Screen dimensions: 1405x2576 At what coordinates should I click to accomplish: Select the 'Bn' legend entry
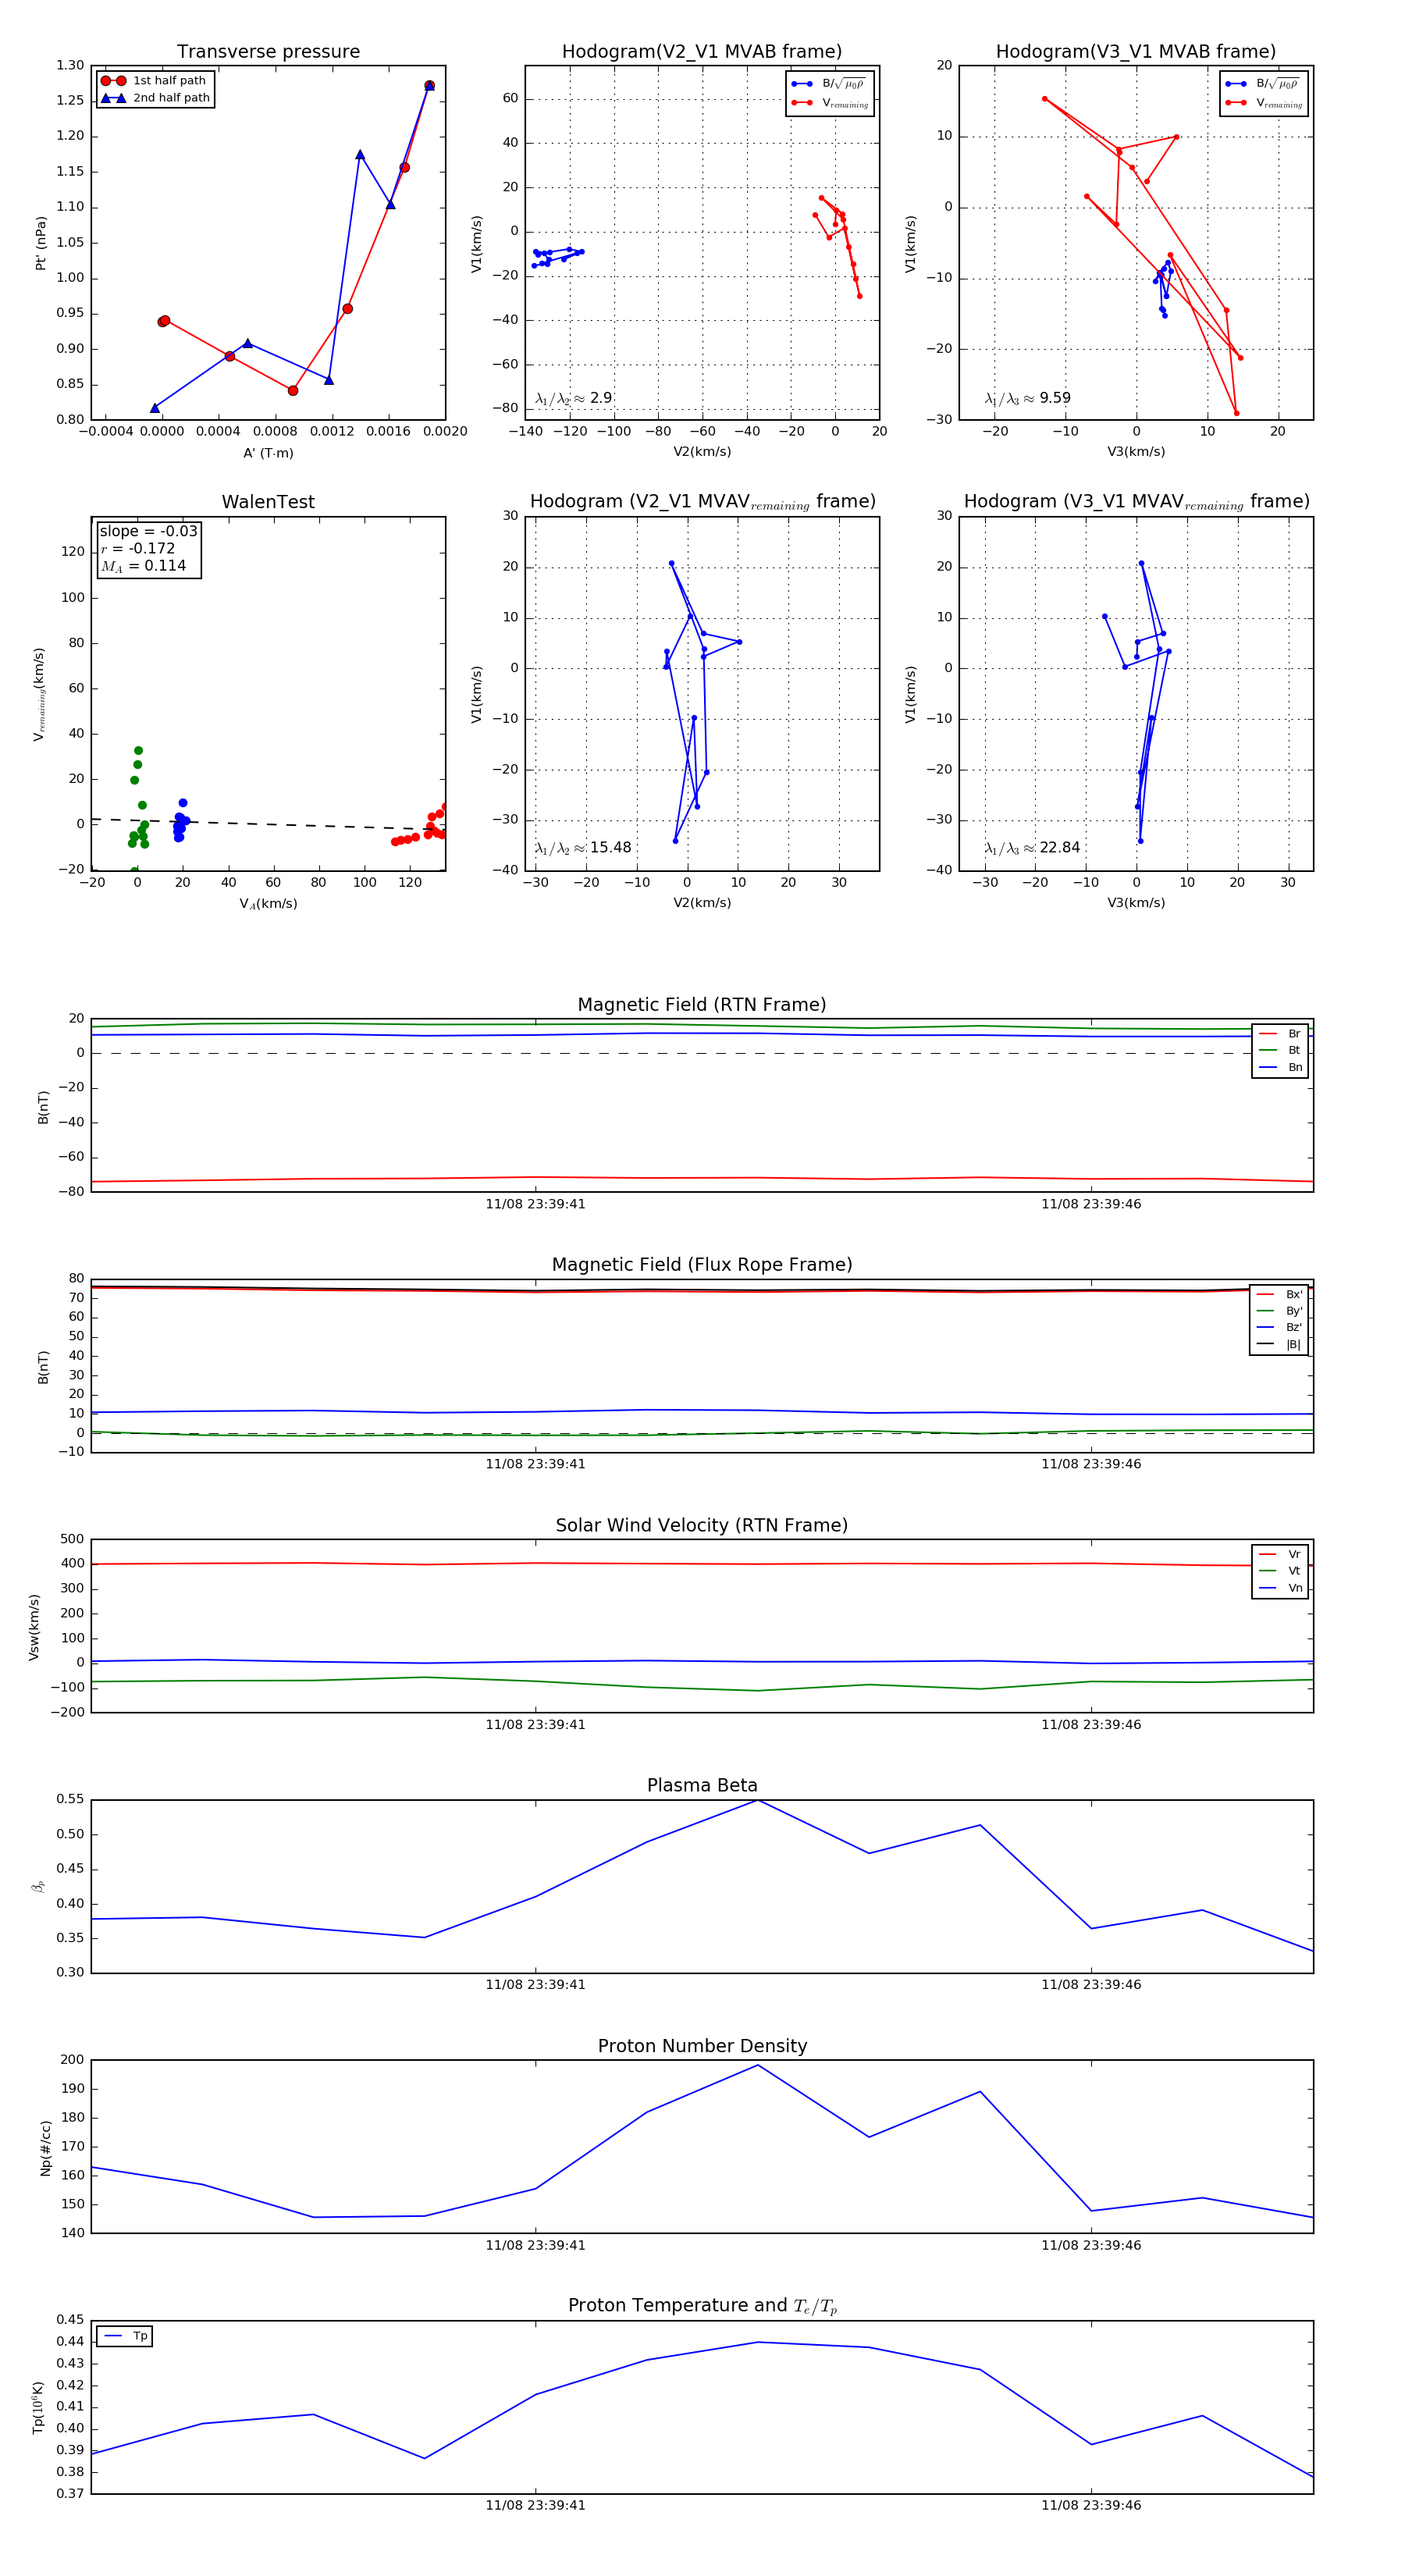[1281, 1067]
